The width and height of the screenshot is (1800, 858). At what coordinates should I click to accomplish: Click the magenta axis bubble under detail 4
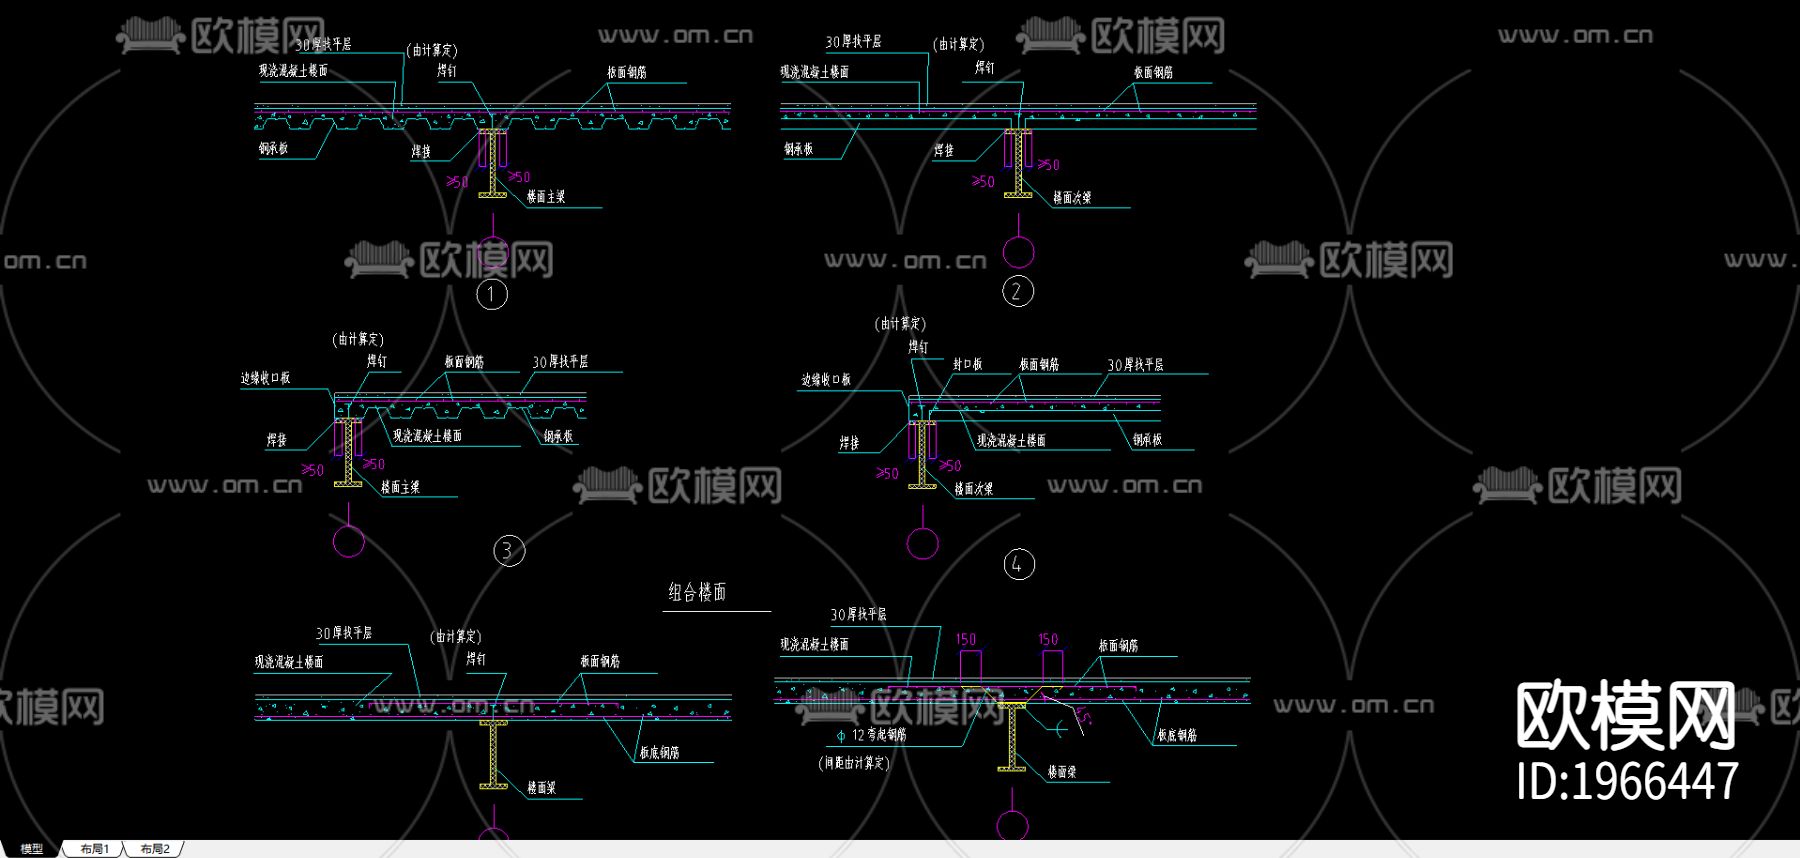(x=922, y=543)
